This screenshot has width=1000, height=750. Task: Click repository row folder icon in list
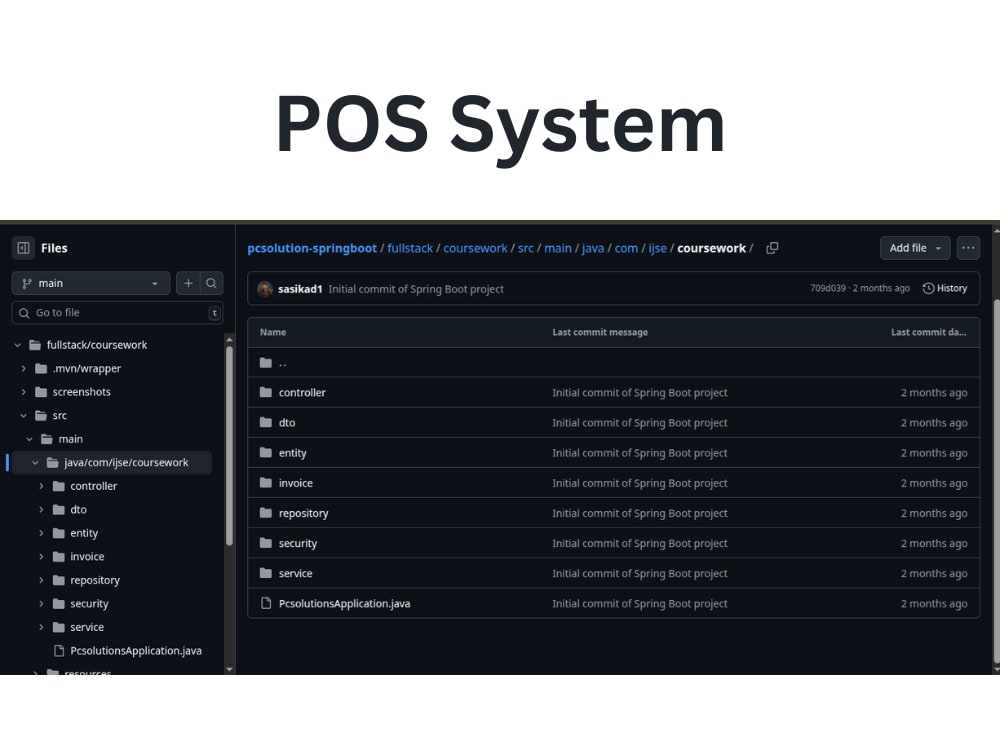point(266,513)
